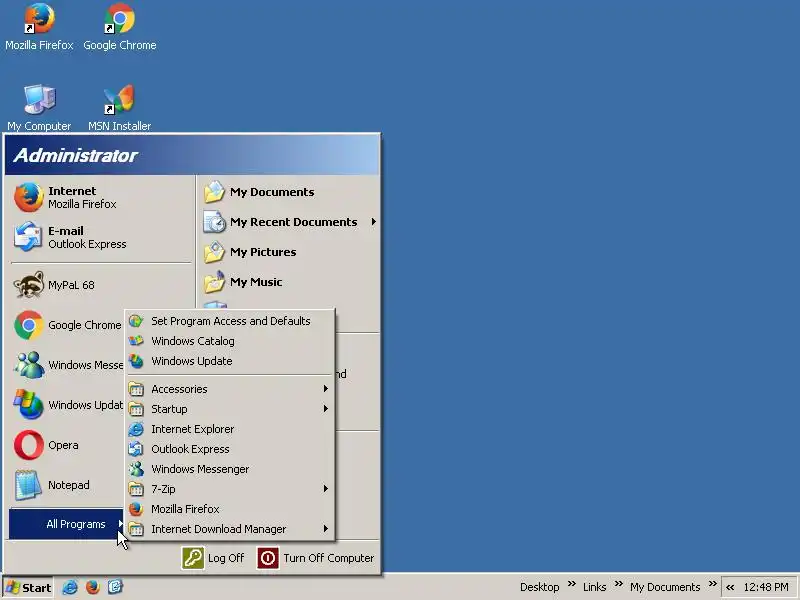Click Set Program Access and Defaults text

[x=231, y=321]
